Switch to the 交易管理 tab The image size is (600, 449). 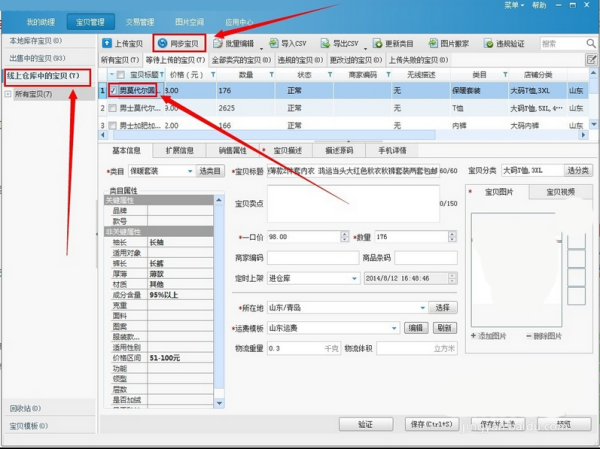[140, 22]
